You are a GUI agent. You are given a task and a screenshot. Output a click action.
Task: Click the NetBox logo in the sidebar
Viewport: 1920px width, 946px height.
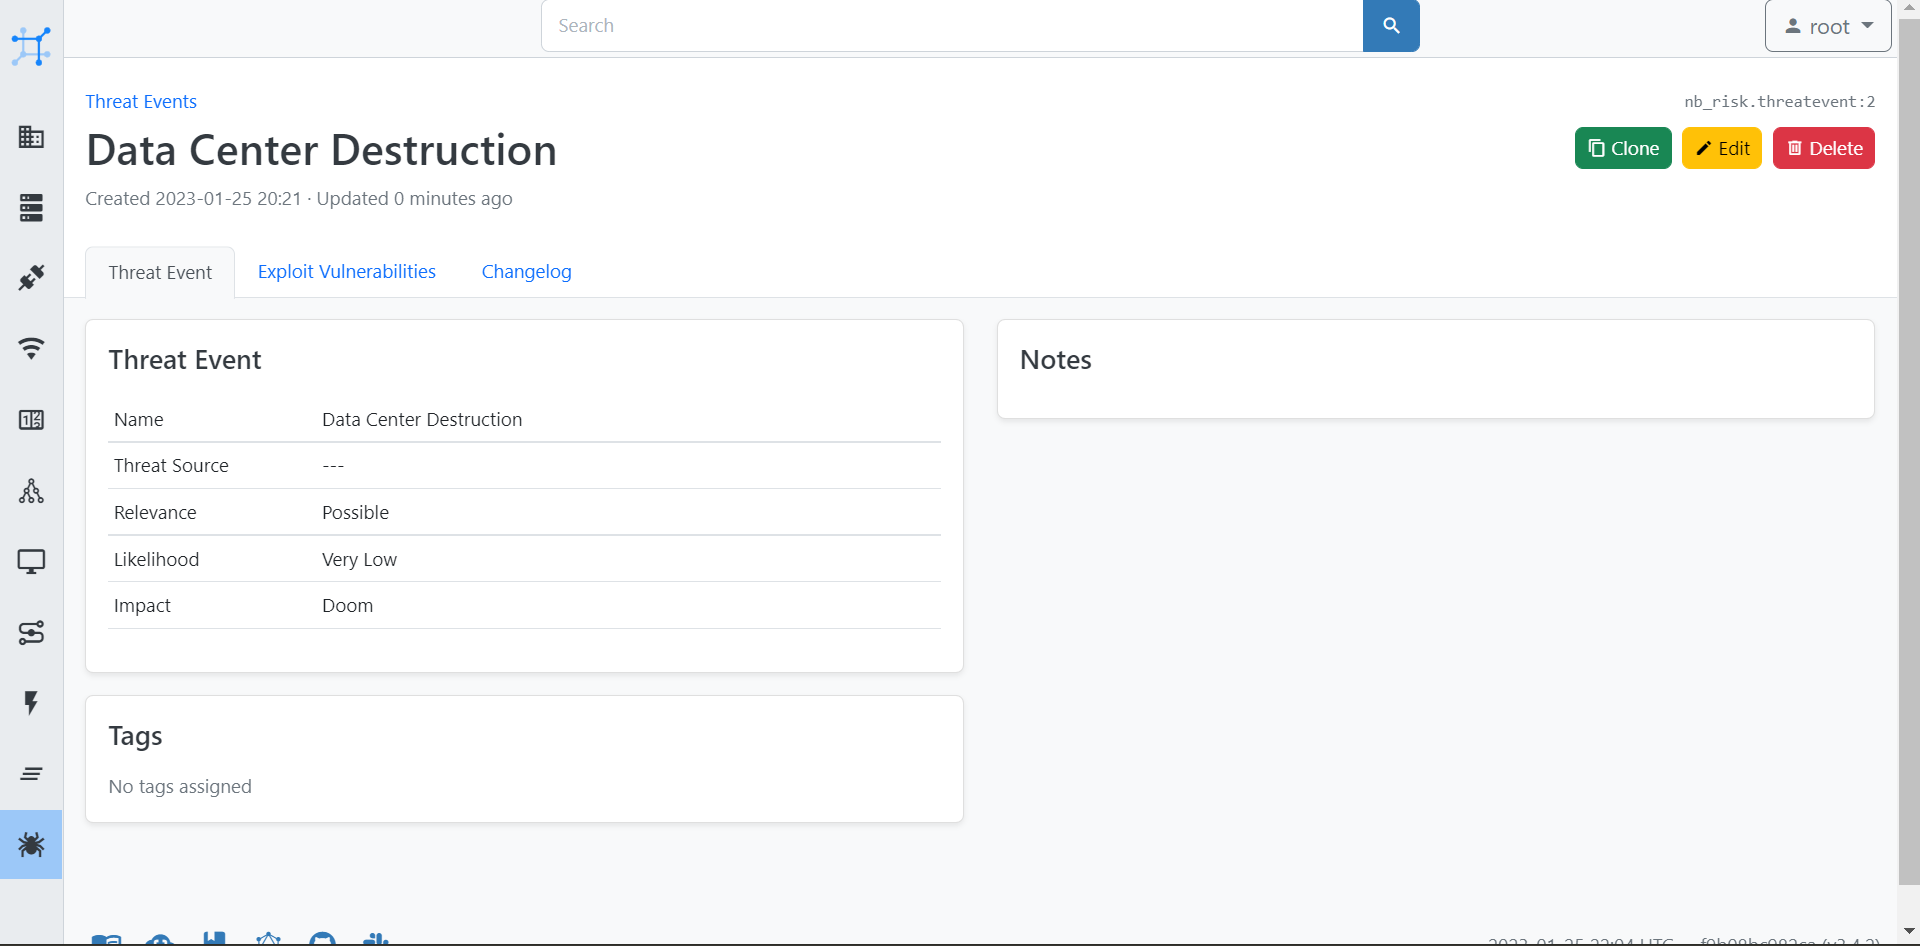[31, 46]
